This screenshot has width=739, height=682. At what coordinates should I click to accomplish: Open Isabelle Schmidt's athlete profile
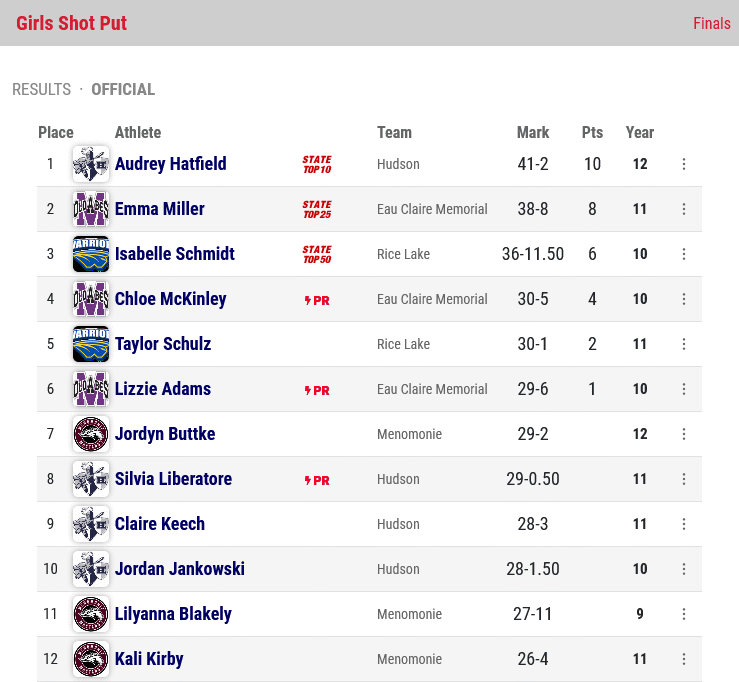[175, 254]
